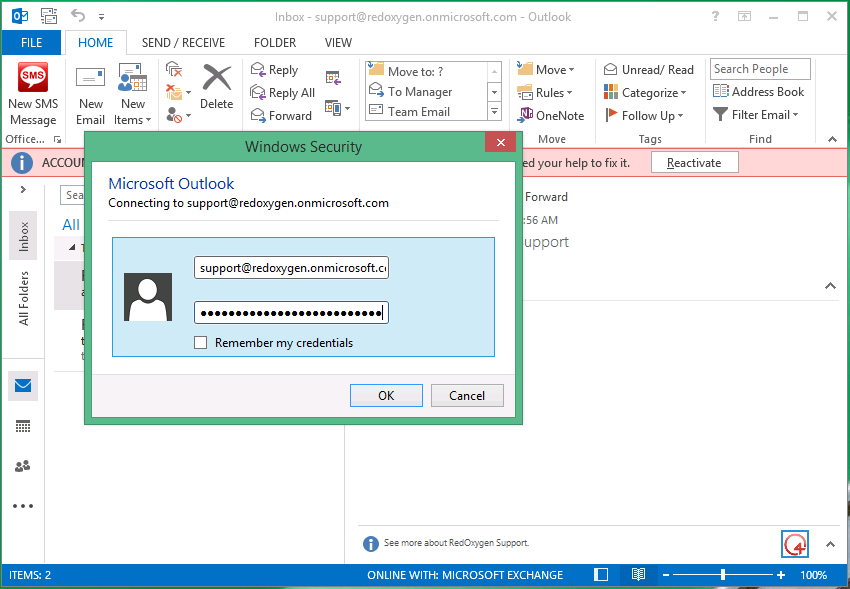Switch to Mail using the envelope icon
Viewport: 850px width, 589px height.
23,386
